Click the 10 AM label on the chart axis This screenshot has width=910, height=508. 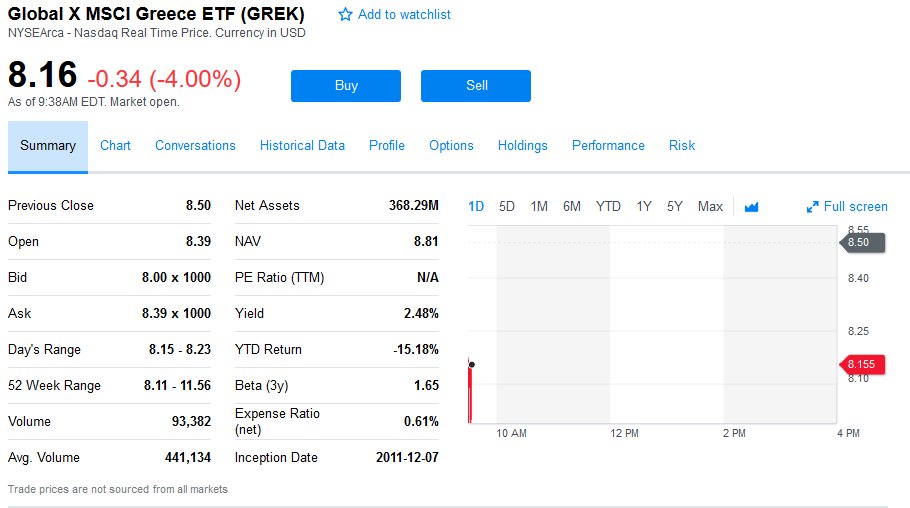(511, 433)
